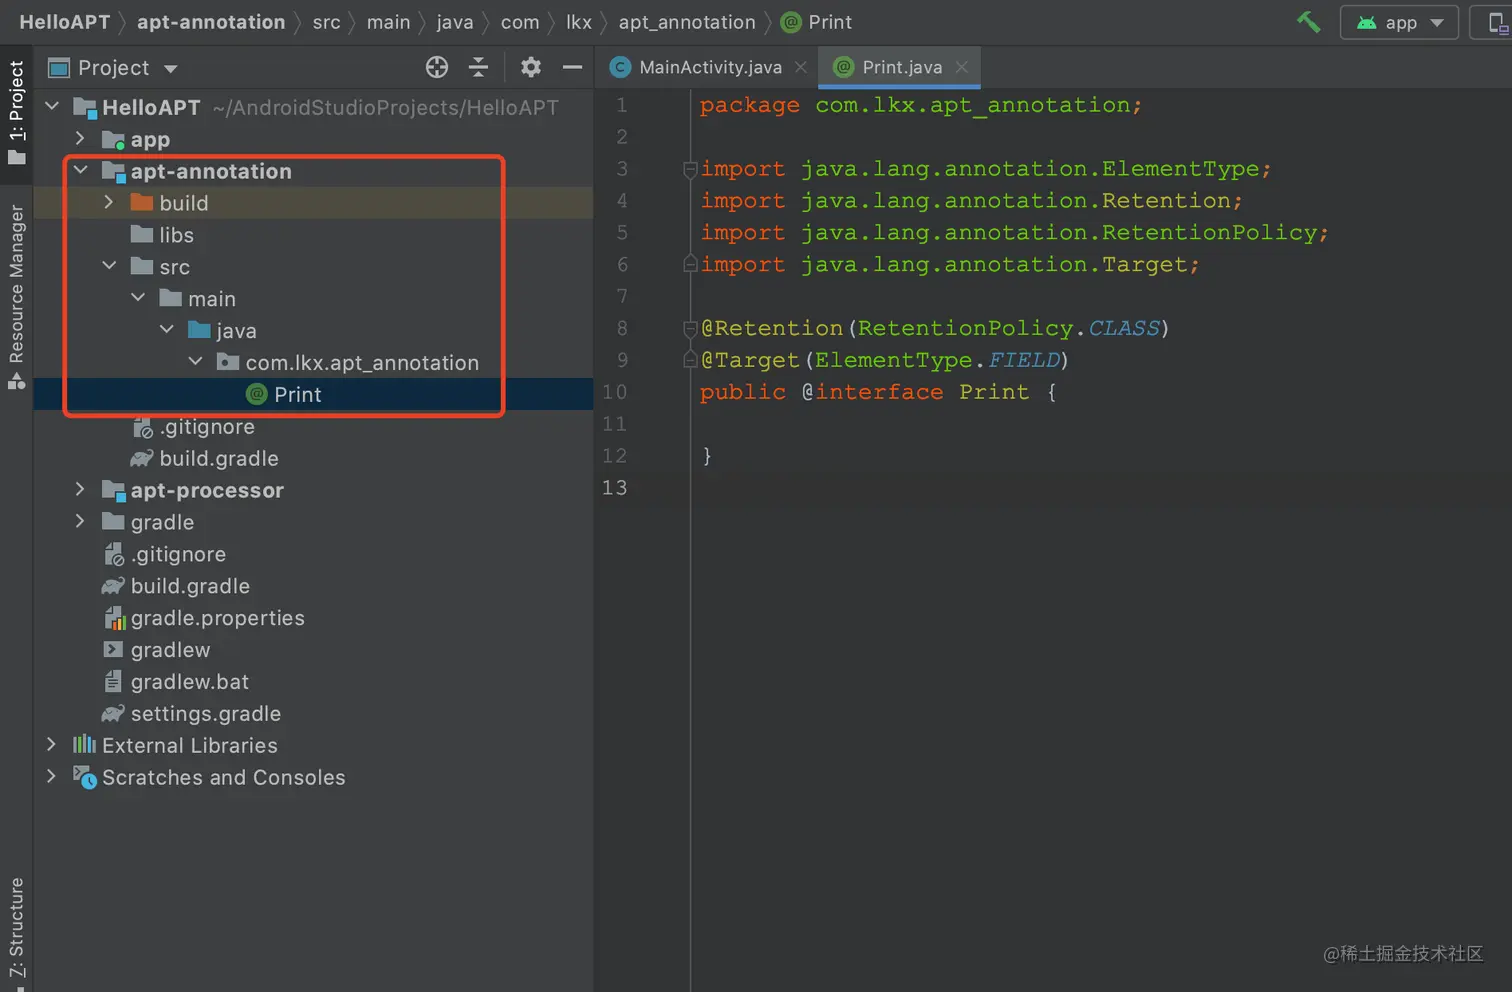The image size is (1512, 992).
Task: Select the gradlew file in tree
Action: pos(170,650)
